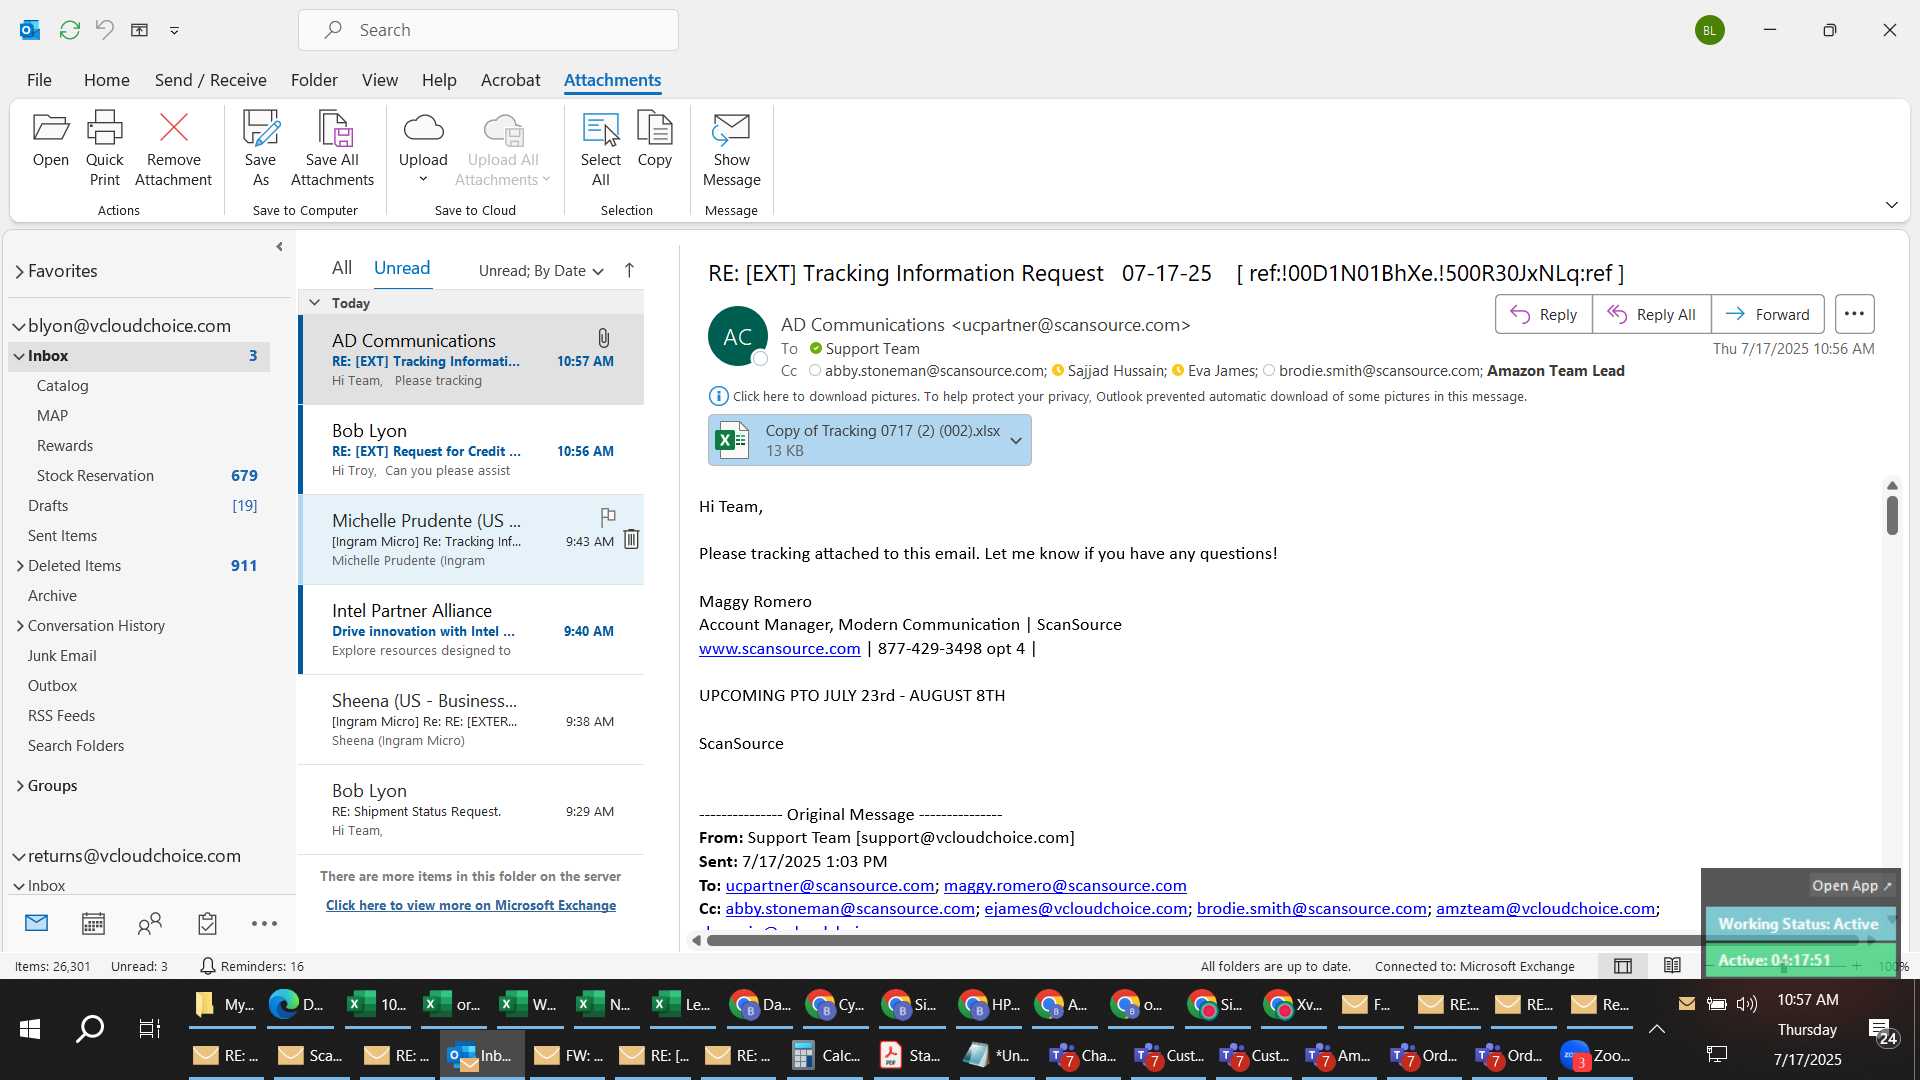Expand the Favorites section
This screenshot has height=1080, width=1920.
[19, 271]
